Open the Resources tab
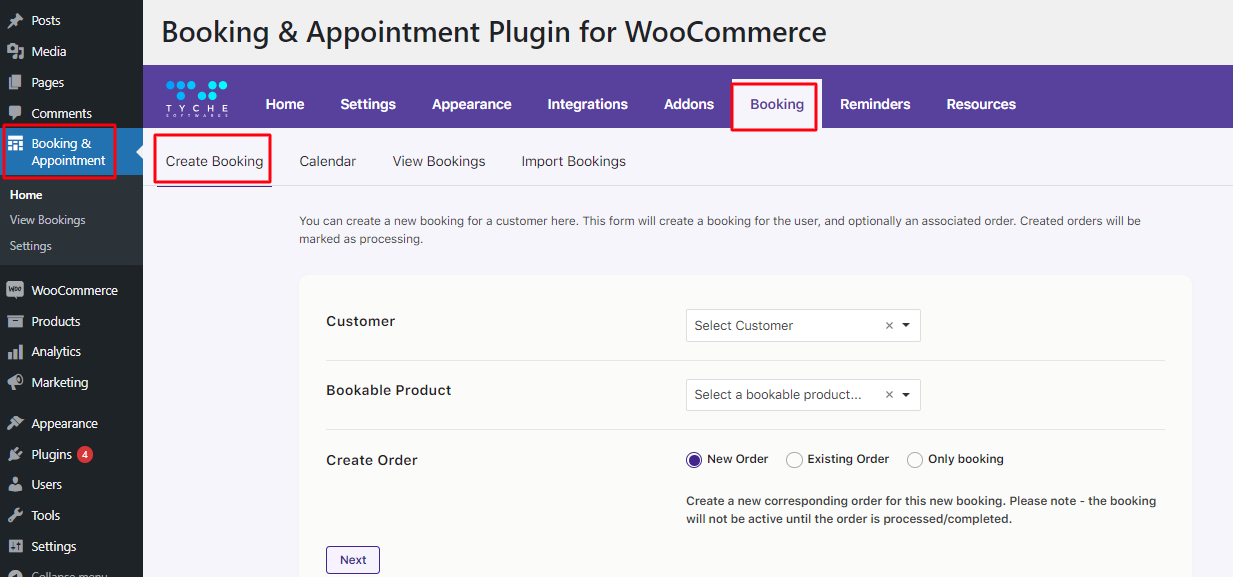The height and width of the screenshot is (577, 1233). (x=981, y=104)
